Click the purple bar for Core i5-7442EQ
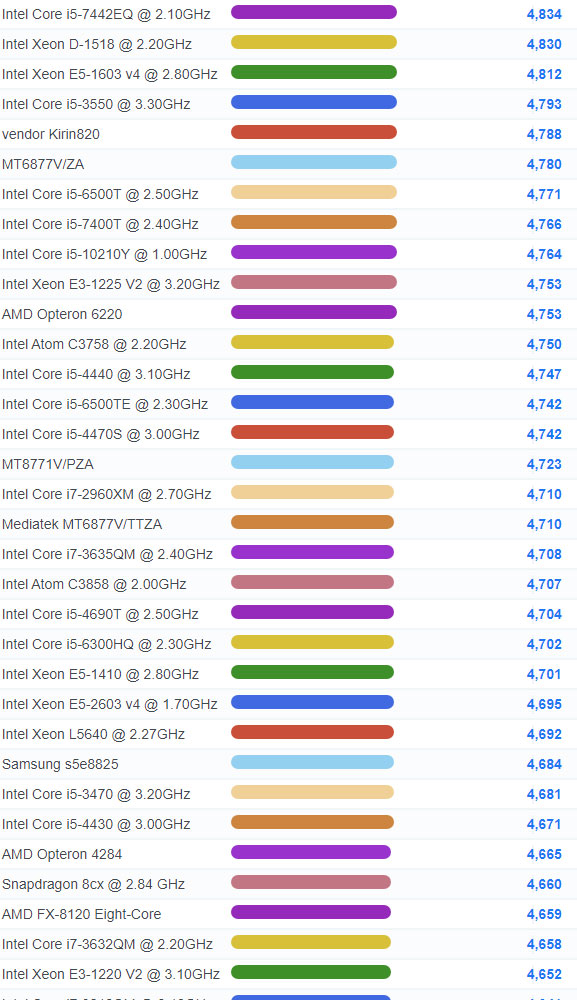 tap(314, 12)
